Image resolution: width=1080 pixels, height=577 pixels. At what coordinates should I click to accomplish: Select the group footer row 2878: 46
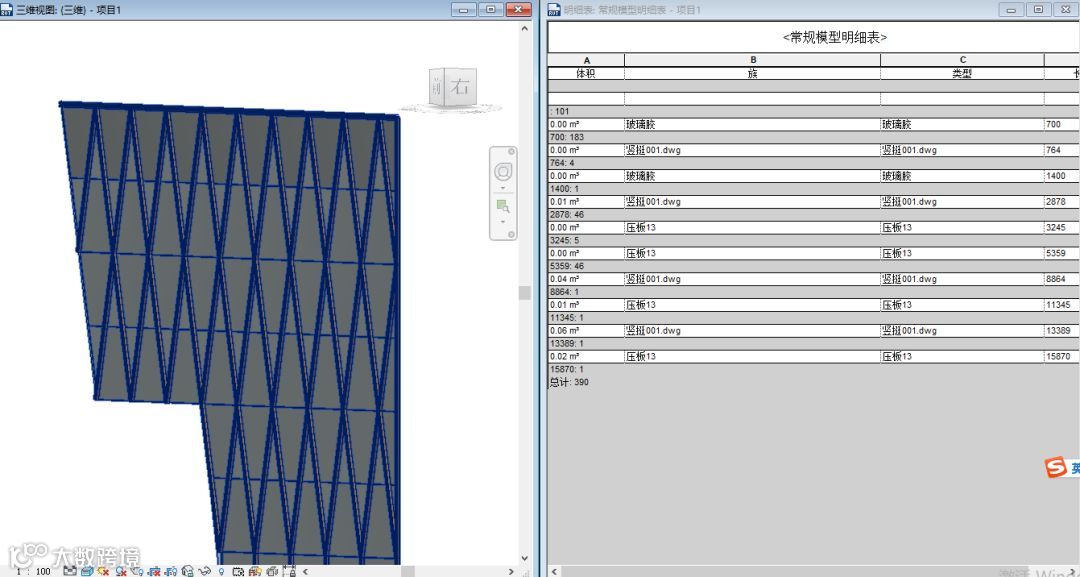[x=814, y=215]
